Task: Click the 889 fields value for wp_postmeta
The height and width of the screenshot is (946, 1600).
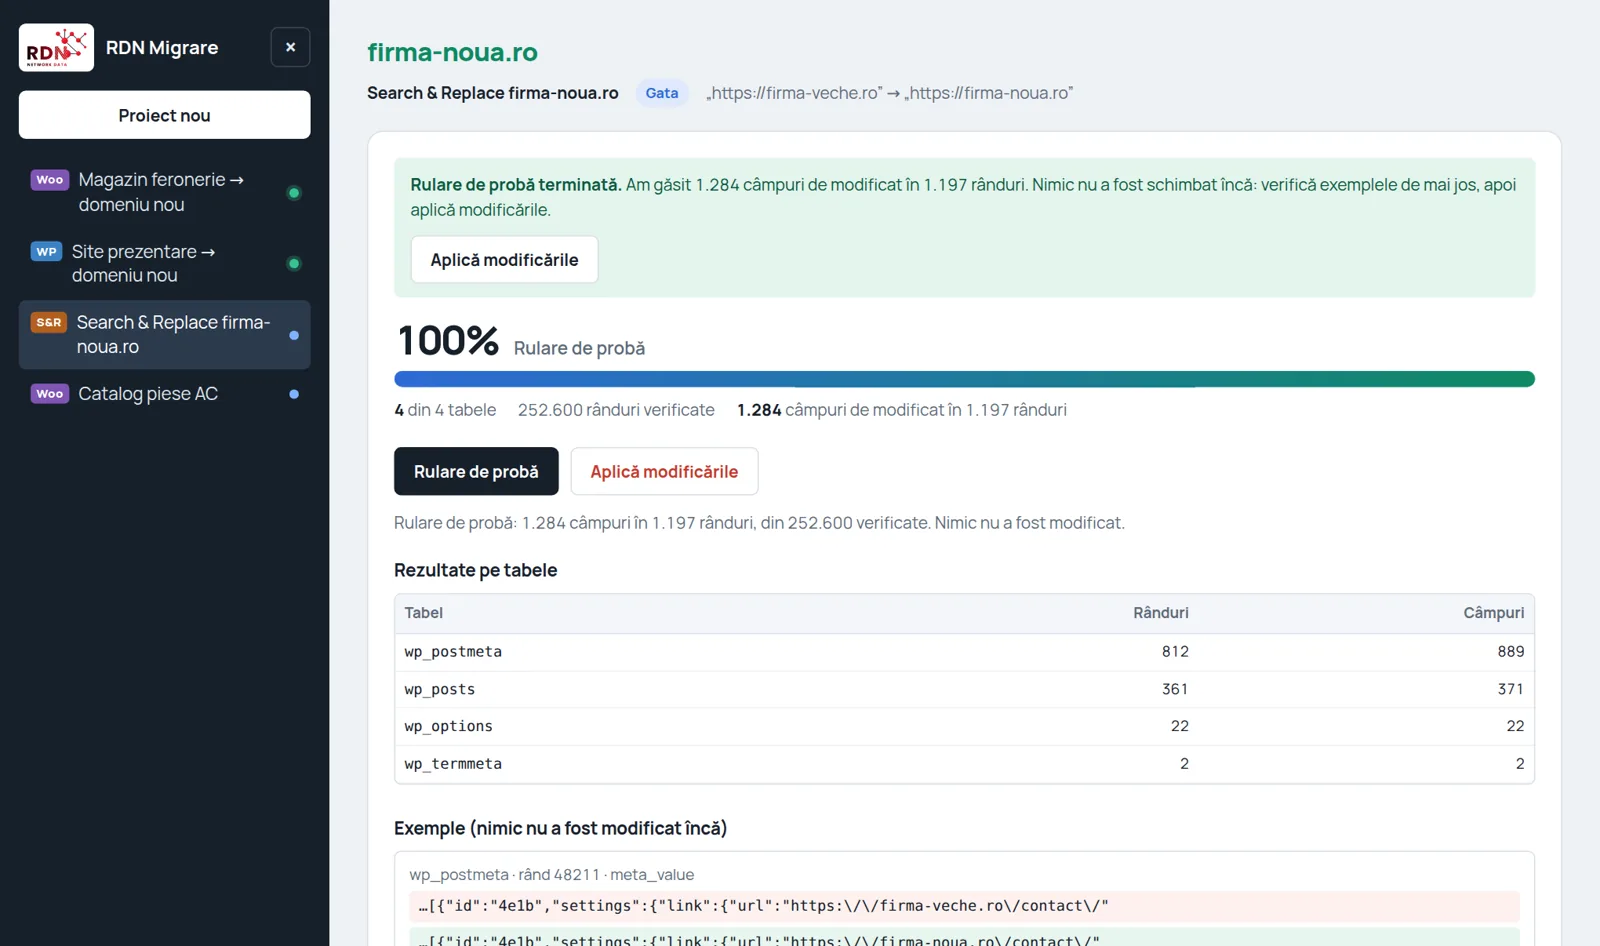Action: pos(1511,652)
